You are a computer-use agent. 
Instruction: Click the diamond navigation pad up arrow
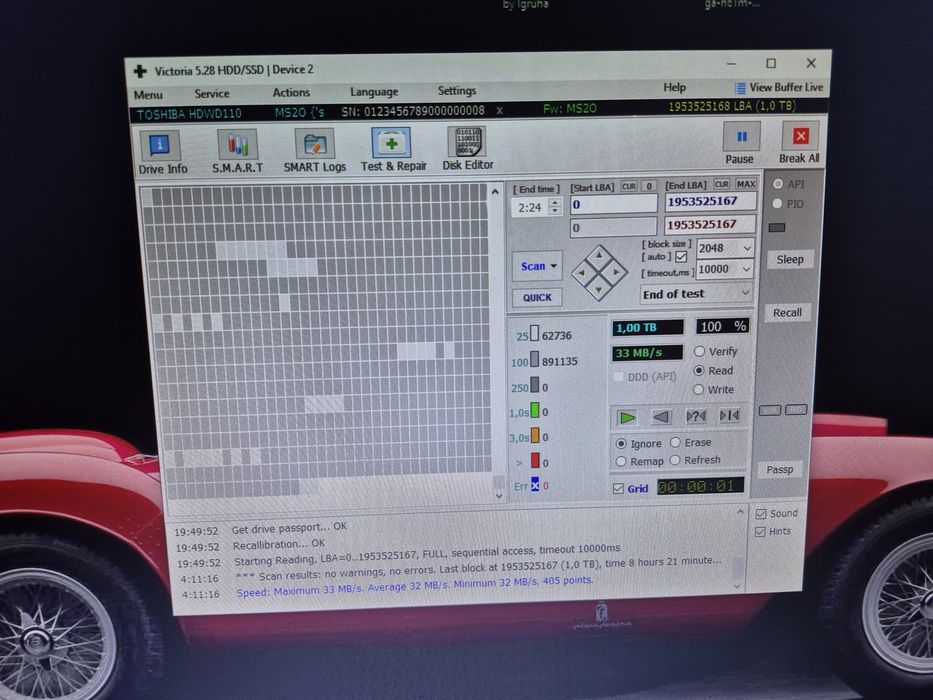coord(599,255)
